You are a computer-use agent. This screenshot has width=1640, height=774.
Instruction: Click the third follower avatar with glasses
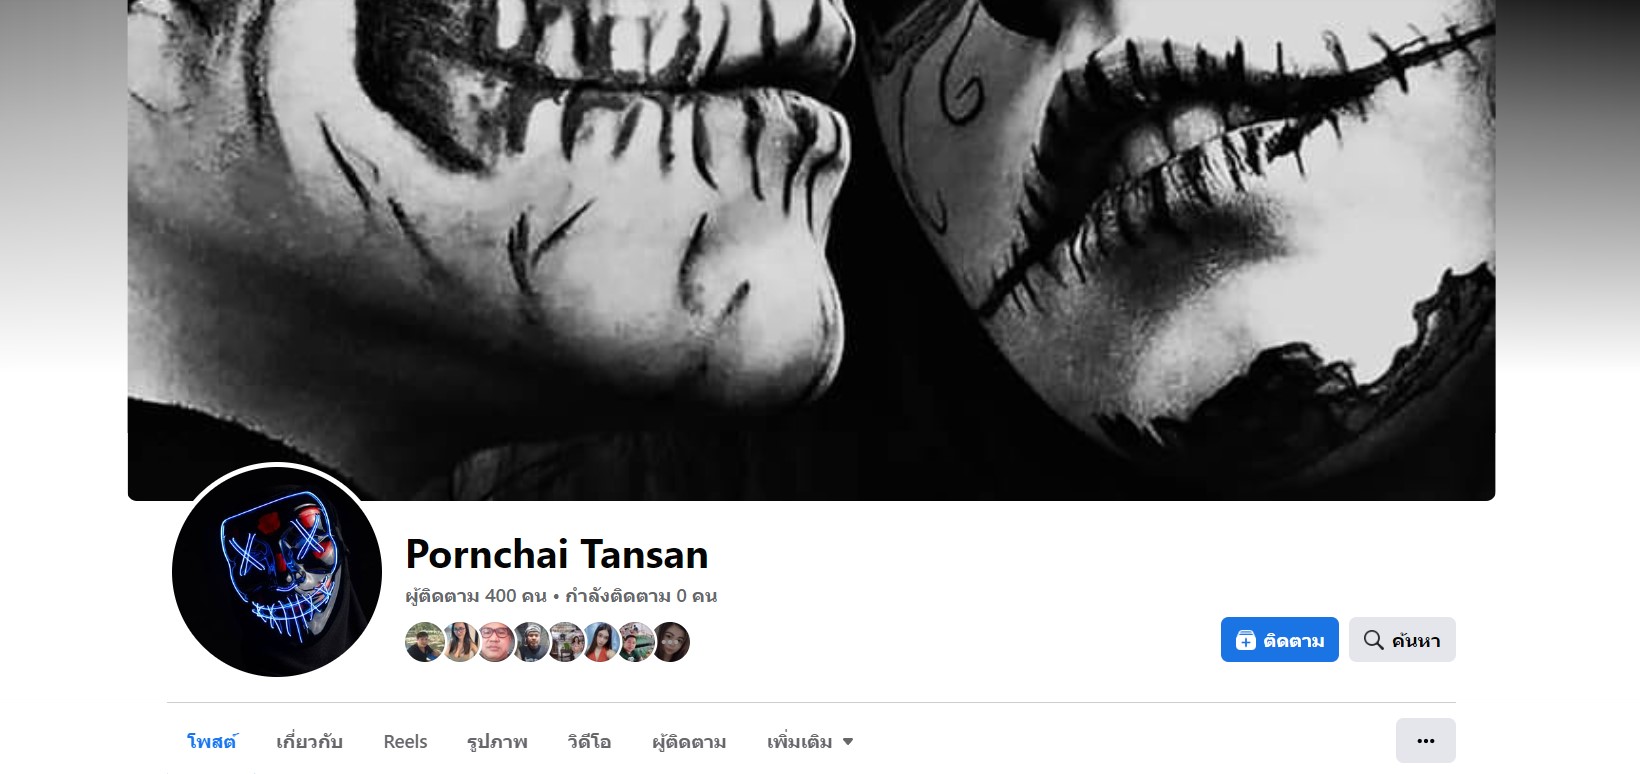pyautogui.click(x=495, y=642)
